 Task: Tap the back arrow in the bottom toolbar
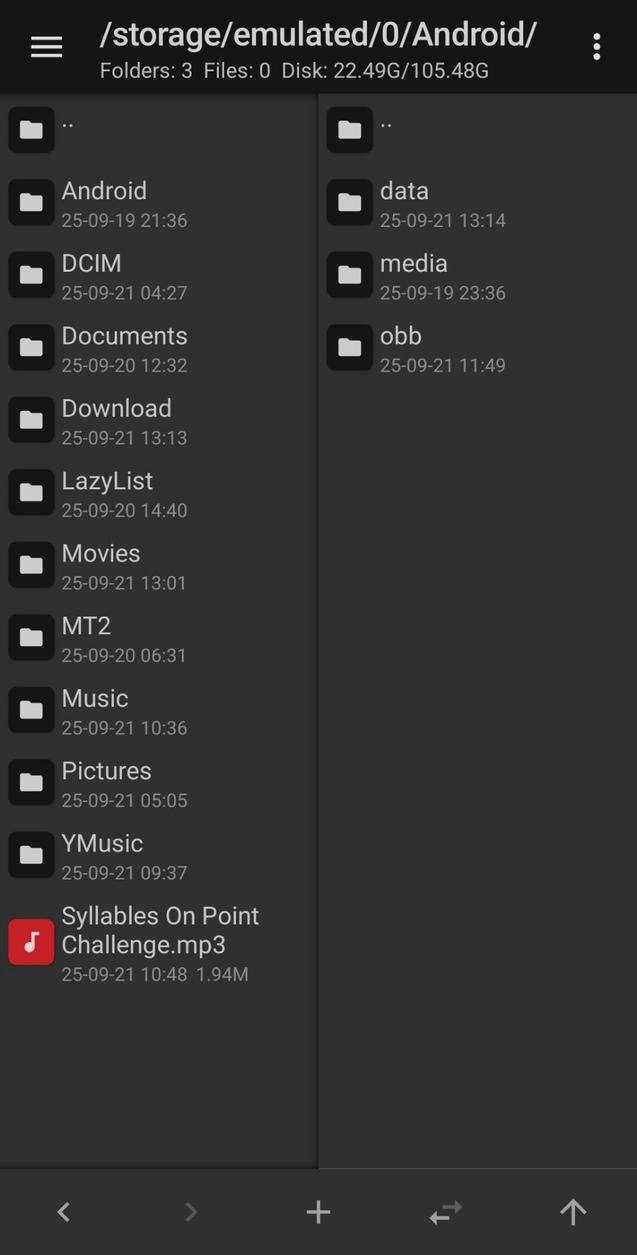63,1211
